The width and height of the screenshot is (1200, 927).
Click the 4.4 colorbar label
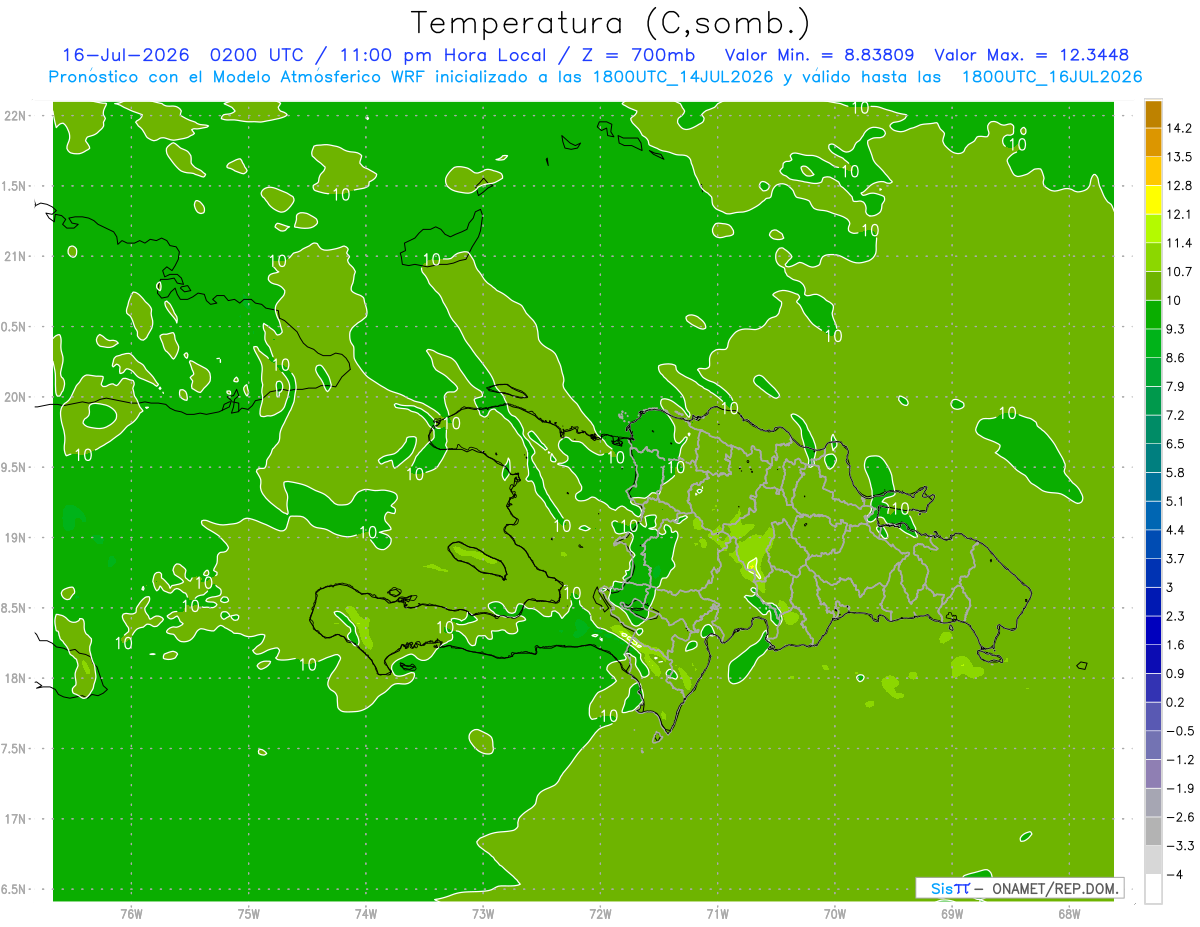pyautogui.click(x=1176, y=530)
